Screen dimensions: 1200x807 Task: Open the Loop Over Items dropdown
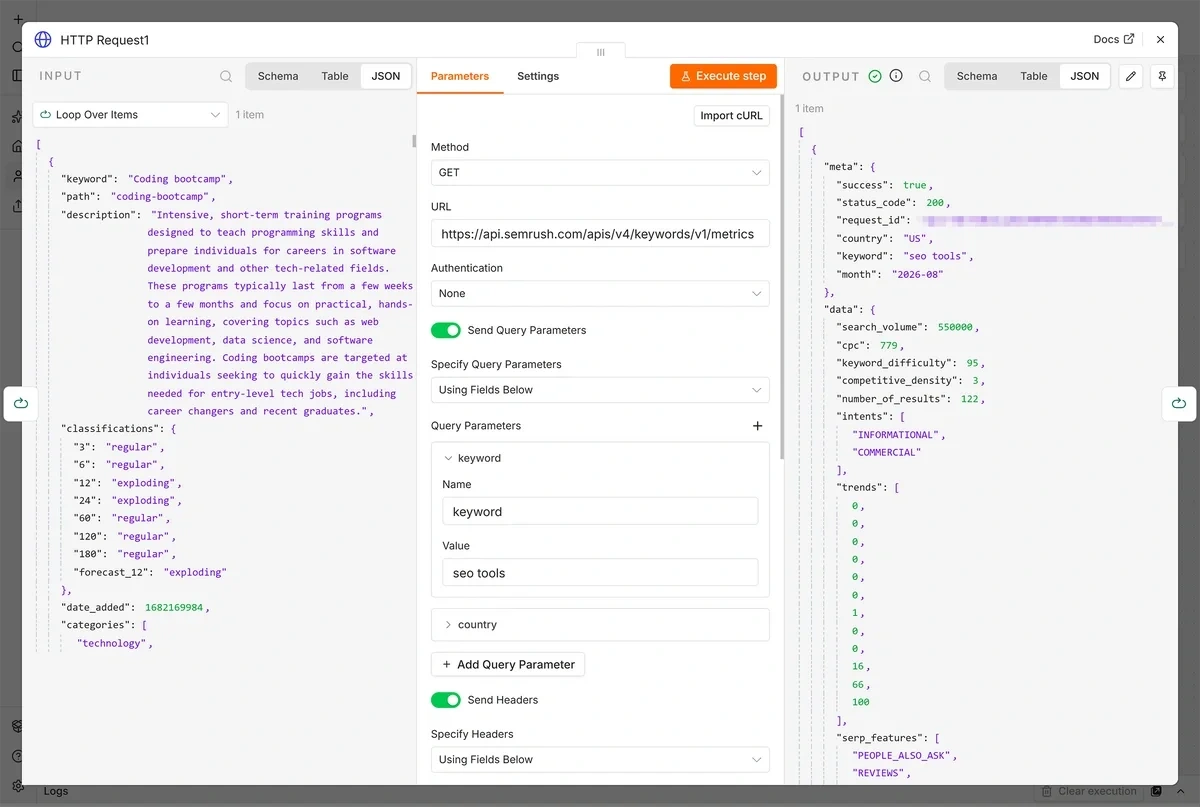tap(130, 115)
